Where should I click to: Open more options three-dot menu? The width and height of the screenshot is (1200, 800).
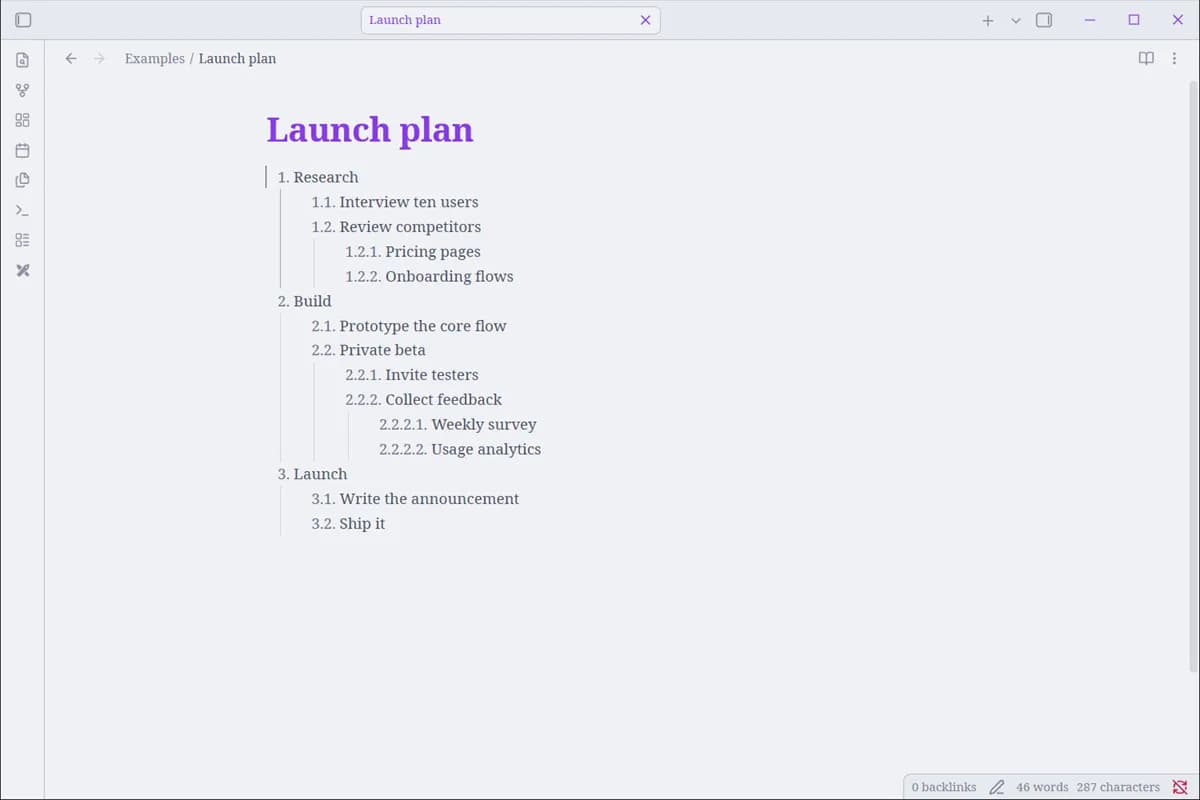(1174, 58)
